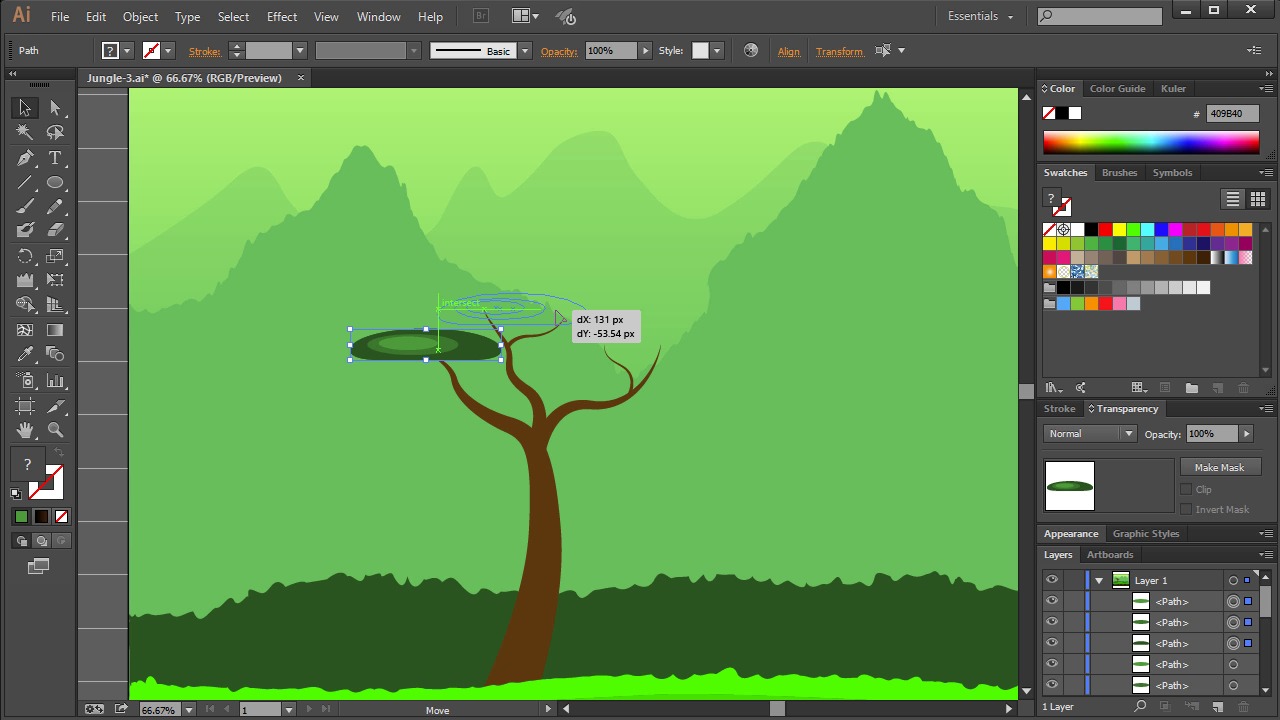Click Recolor Artwork icon in control bar
1280x720 pixels.
(x=751, y=51)
